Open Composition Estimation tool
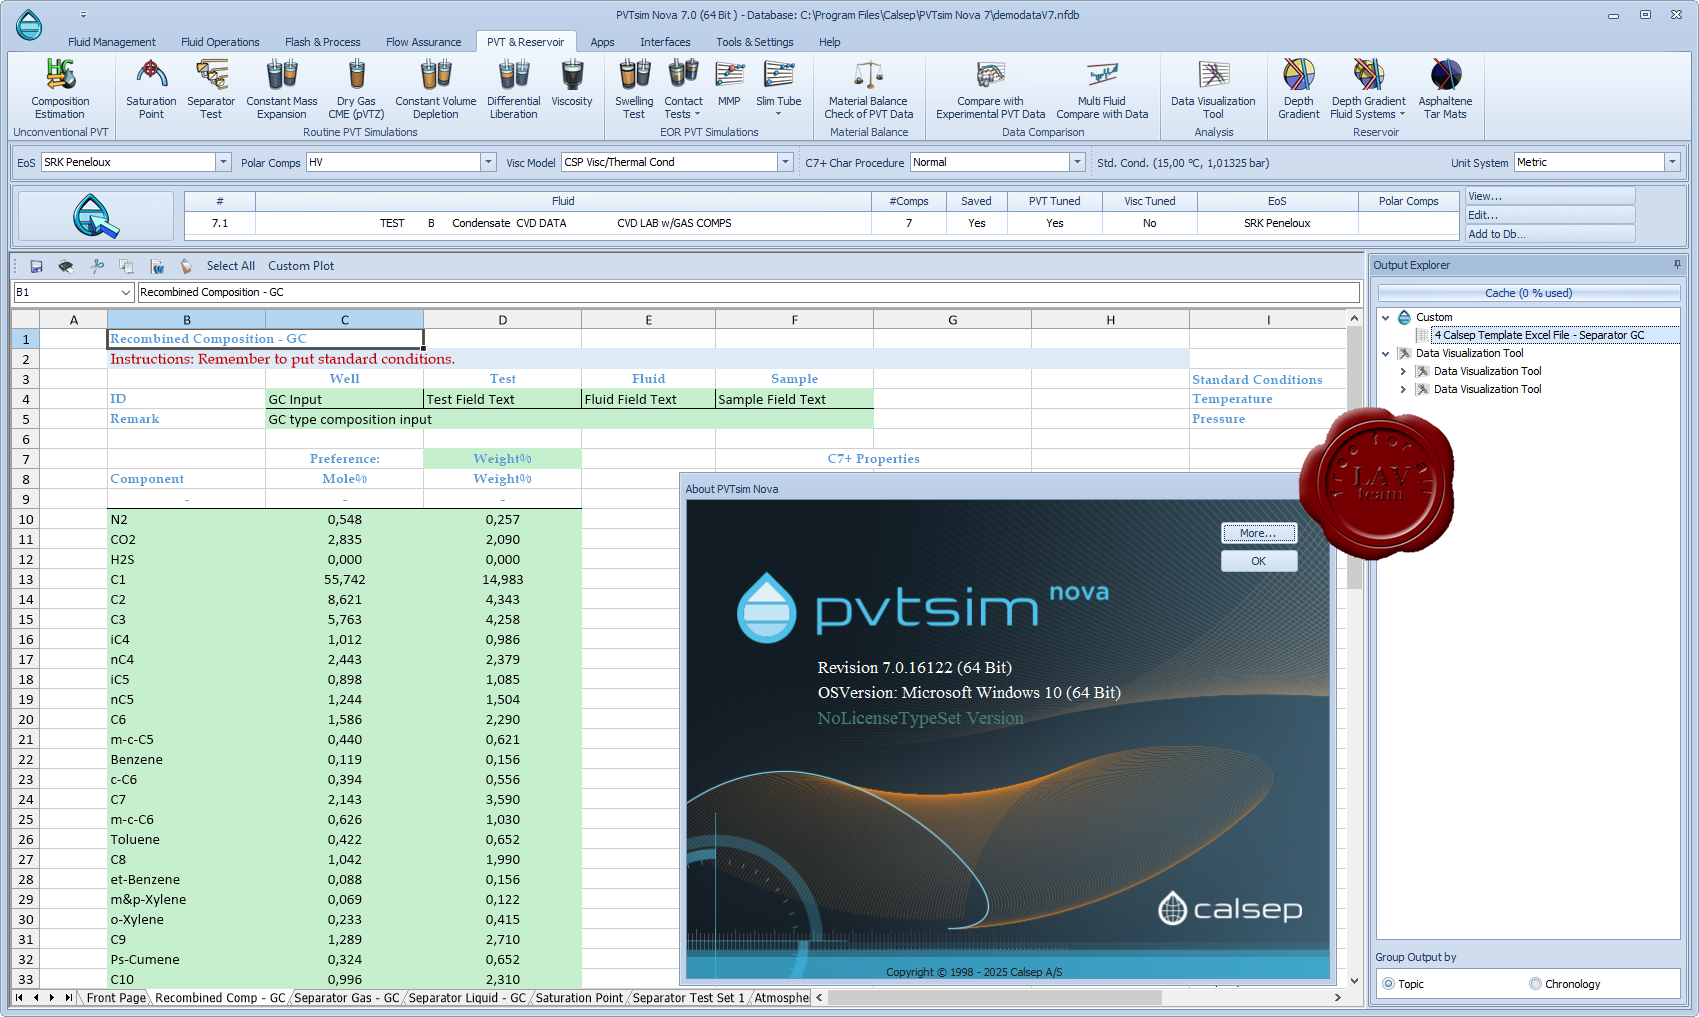This screenshot has height=1017, width=1699. pyautogui.click(x=60, y=88)
